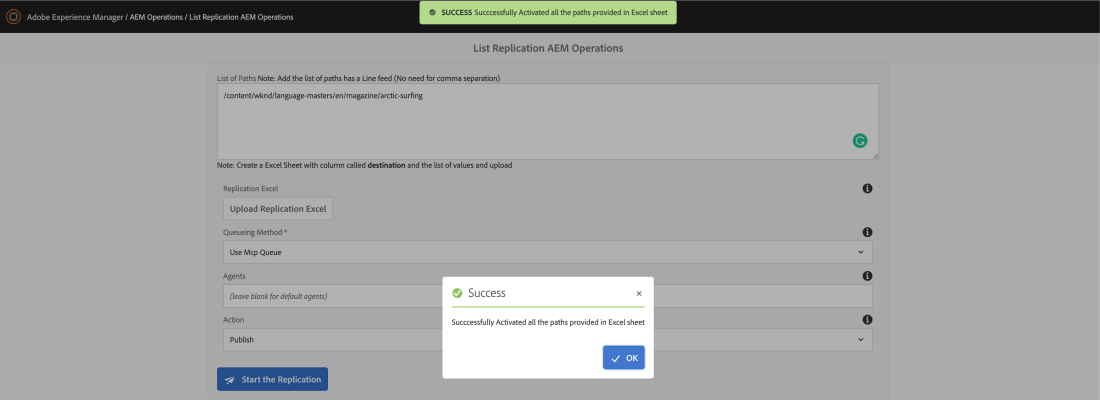Open the info icon beside Replication Excel
The width and height of the screenshot is (1100, 400).
point(867,188)
